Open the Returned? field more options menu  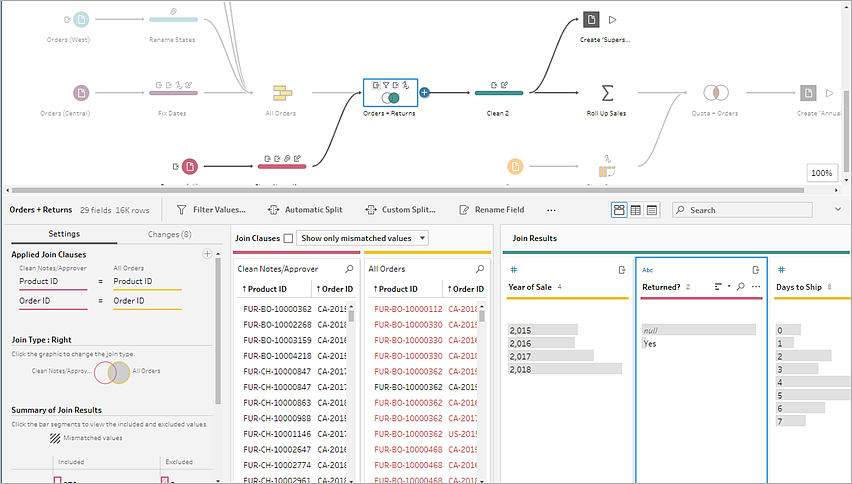pos(756,286)
